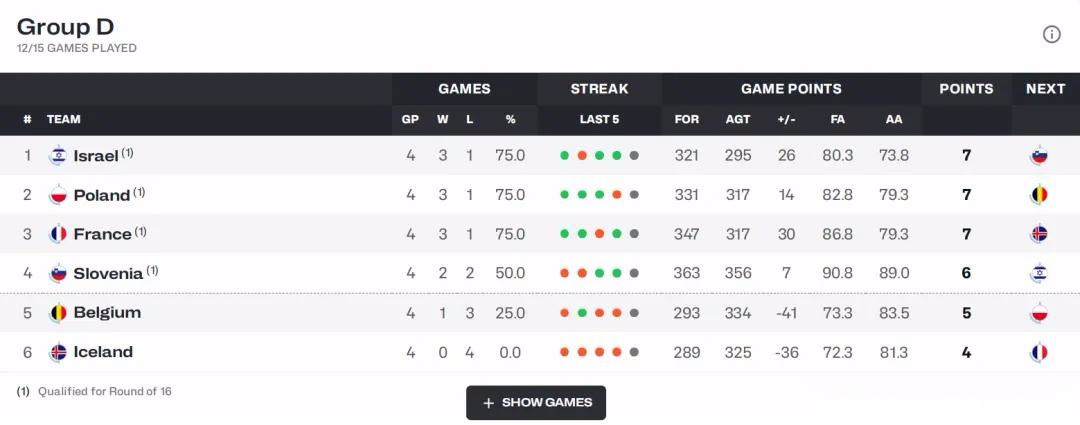The width and height of the screenshot is (1080, 425).
Task: Click next-opponent flag in Poland's row
Action: click(1039, 195)
